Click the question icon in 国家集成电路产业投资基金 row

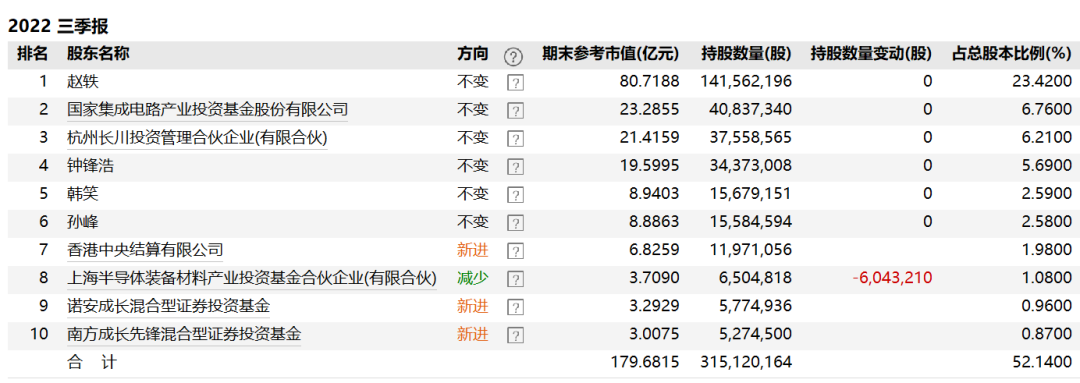[515, 111]
